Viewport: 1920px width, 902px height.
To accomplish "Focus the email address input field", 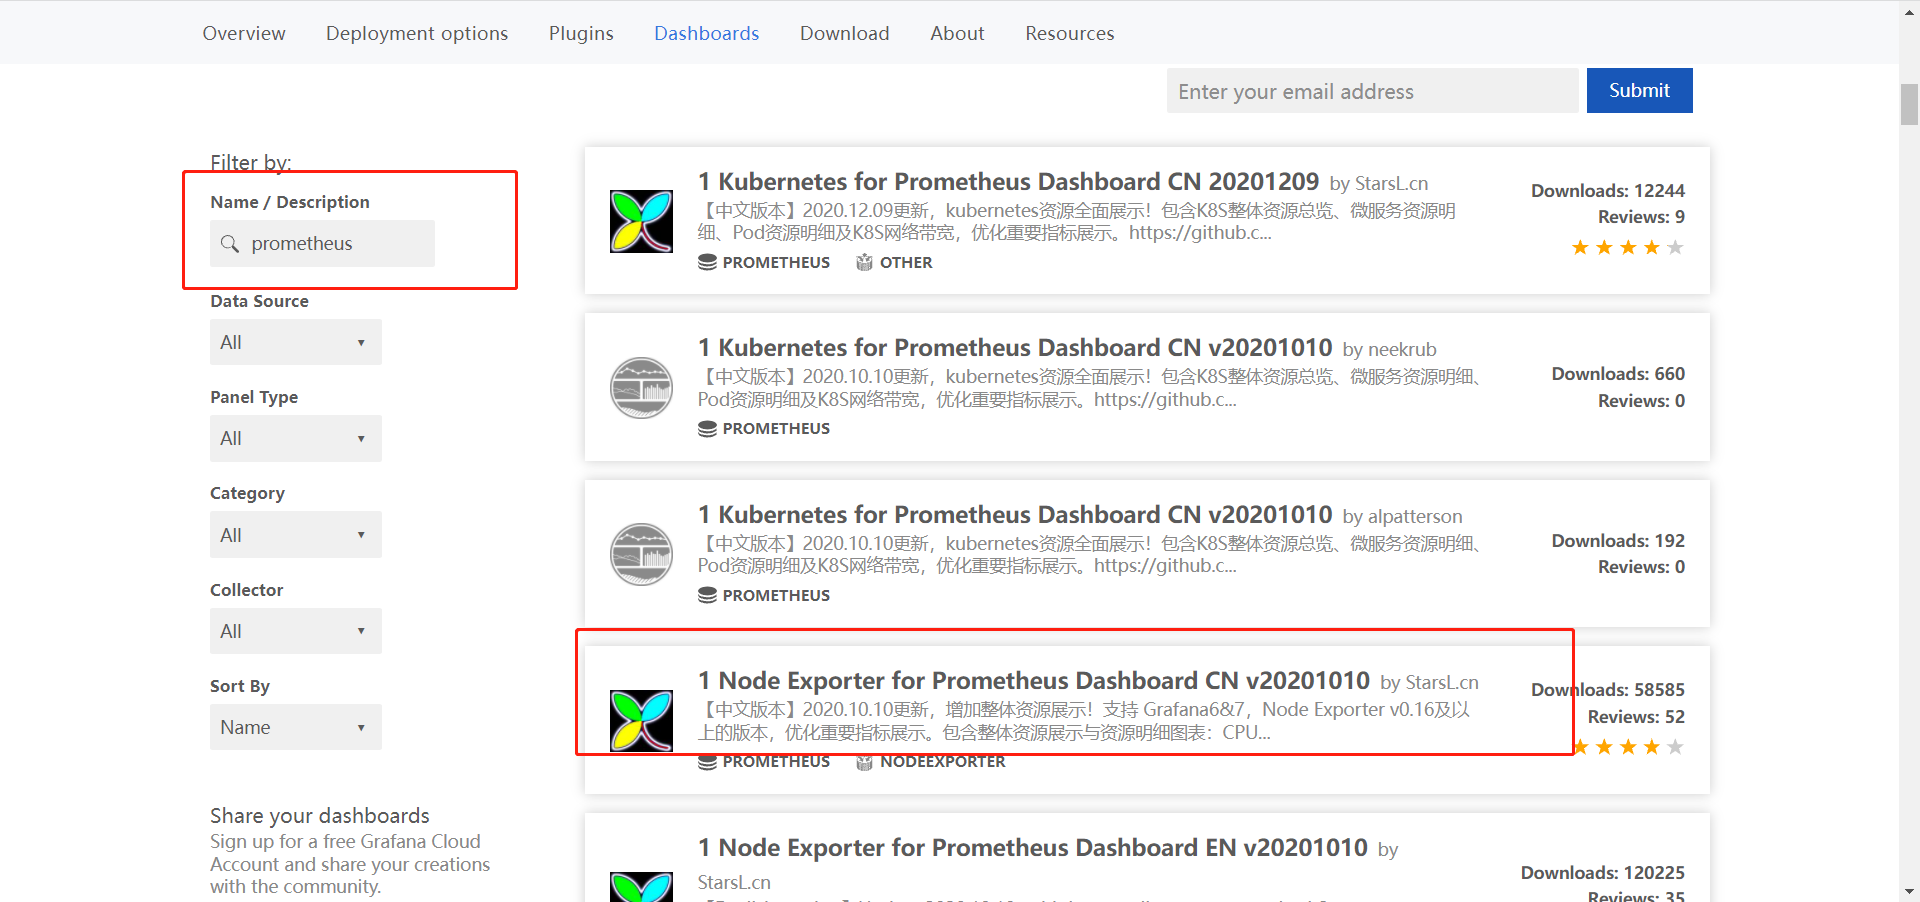I will (x=1373, y=91).
